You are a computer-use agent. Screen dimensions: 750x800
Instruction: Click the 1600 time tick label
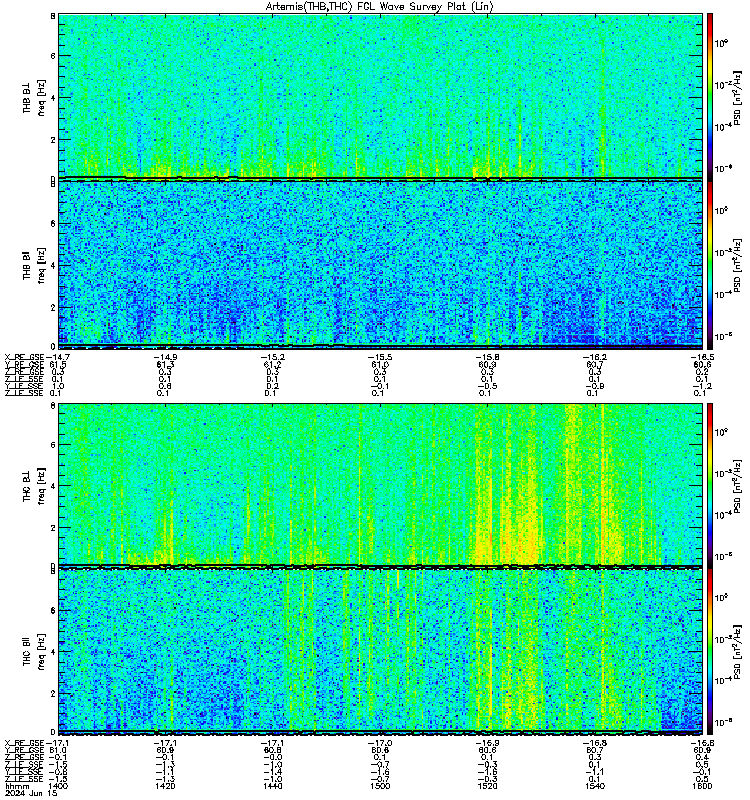[702, 786]
